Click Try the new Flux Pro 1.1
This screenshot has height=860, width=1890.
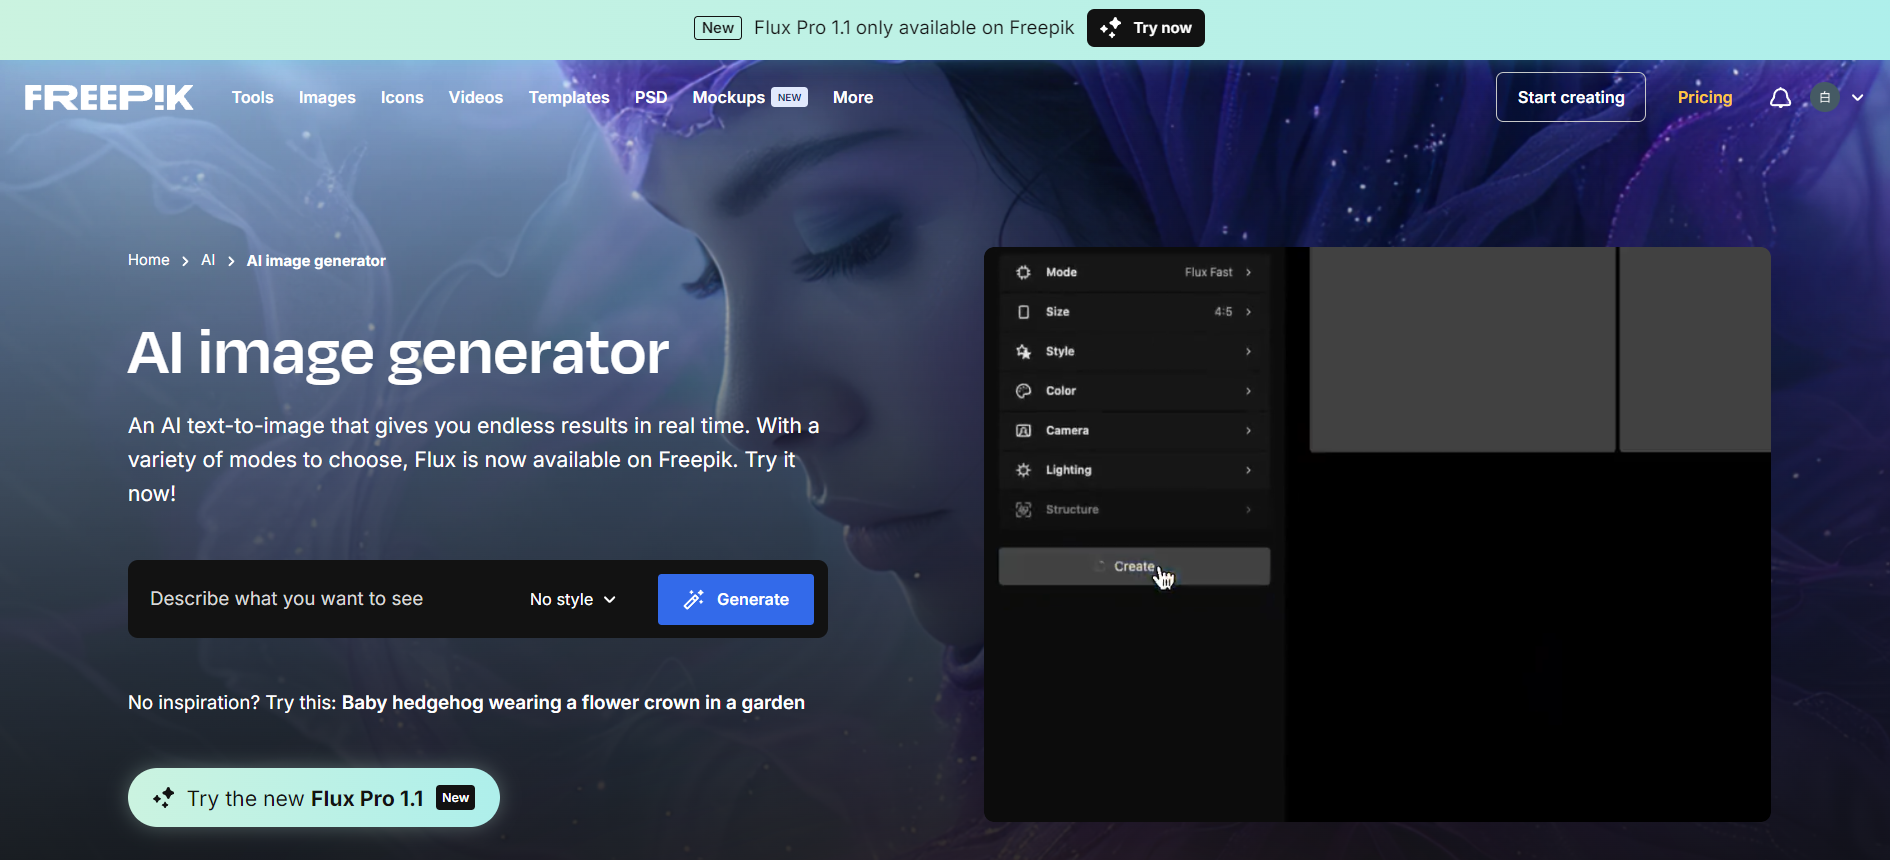[314, 798]
